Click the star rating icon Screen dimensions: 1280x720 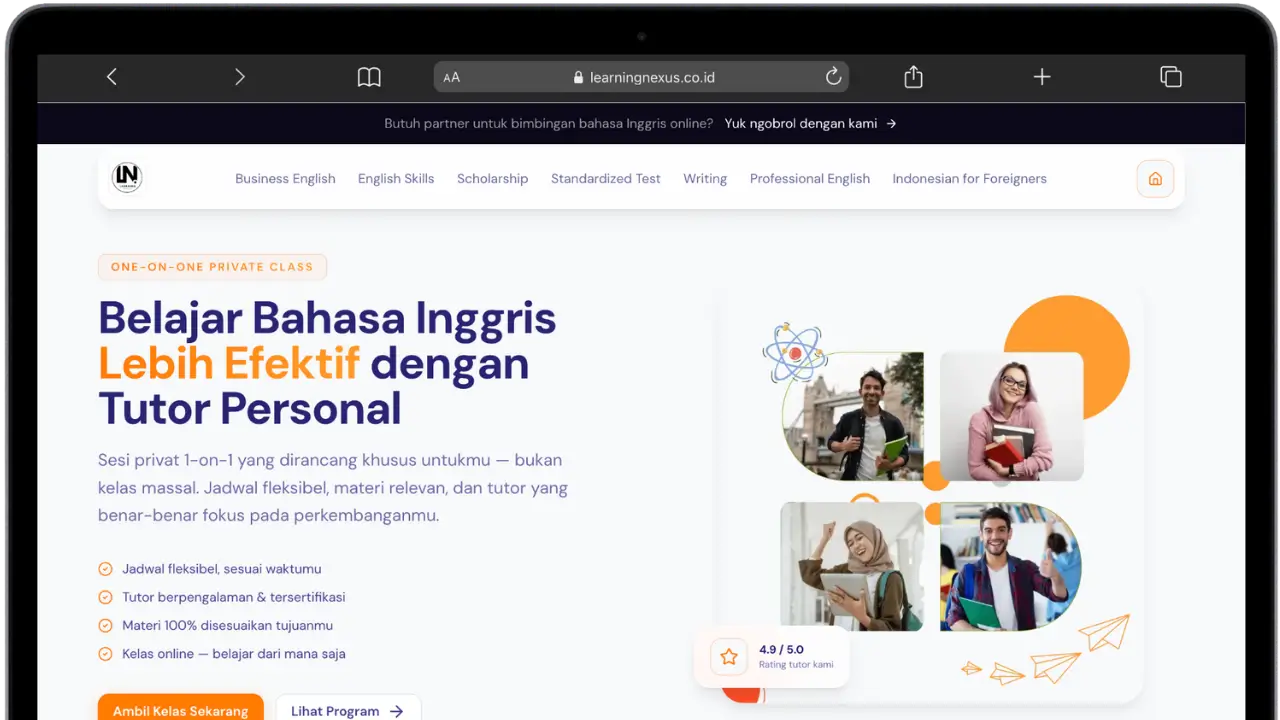coord(729,657)
